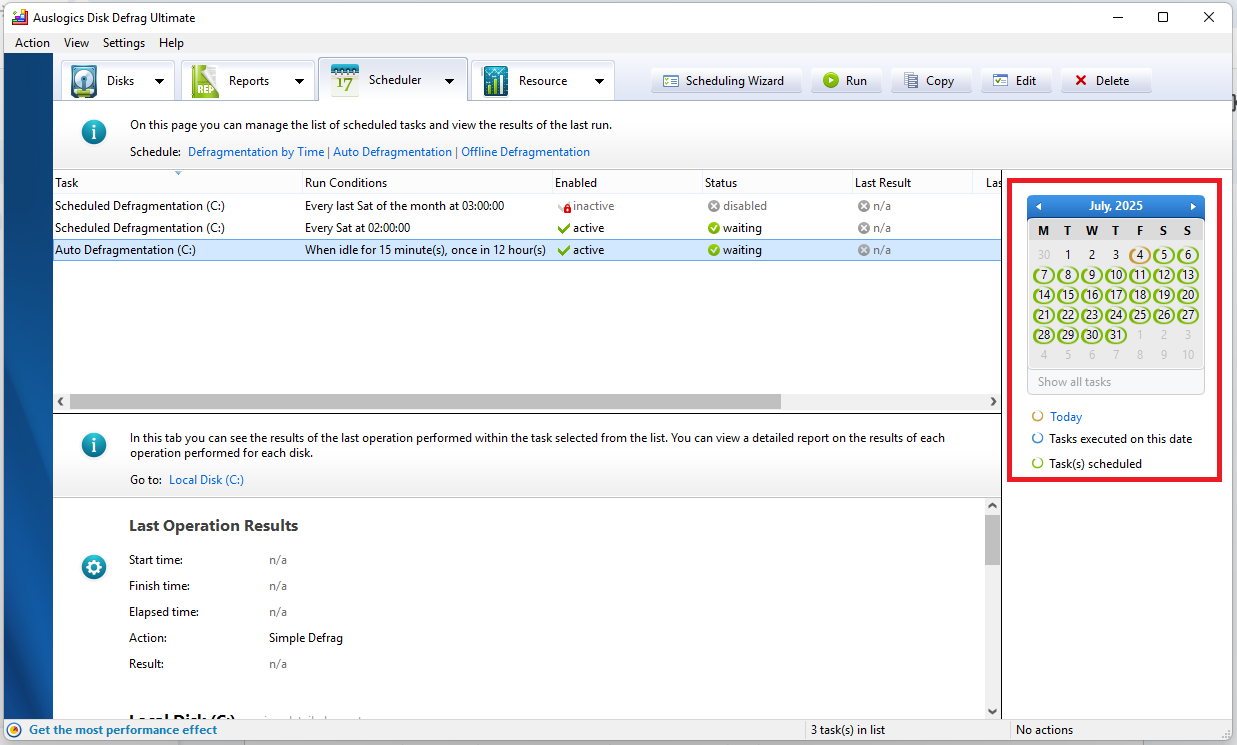
Task: Go to the next month in calendar
Action: [1192, 206]
